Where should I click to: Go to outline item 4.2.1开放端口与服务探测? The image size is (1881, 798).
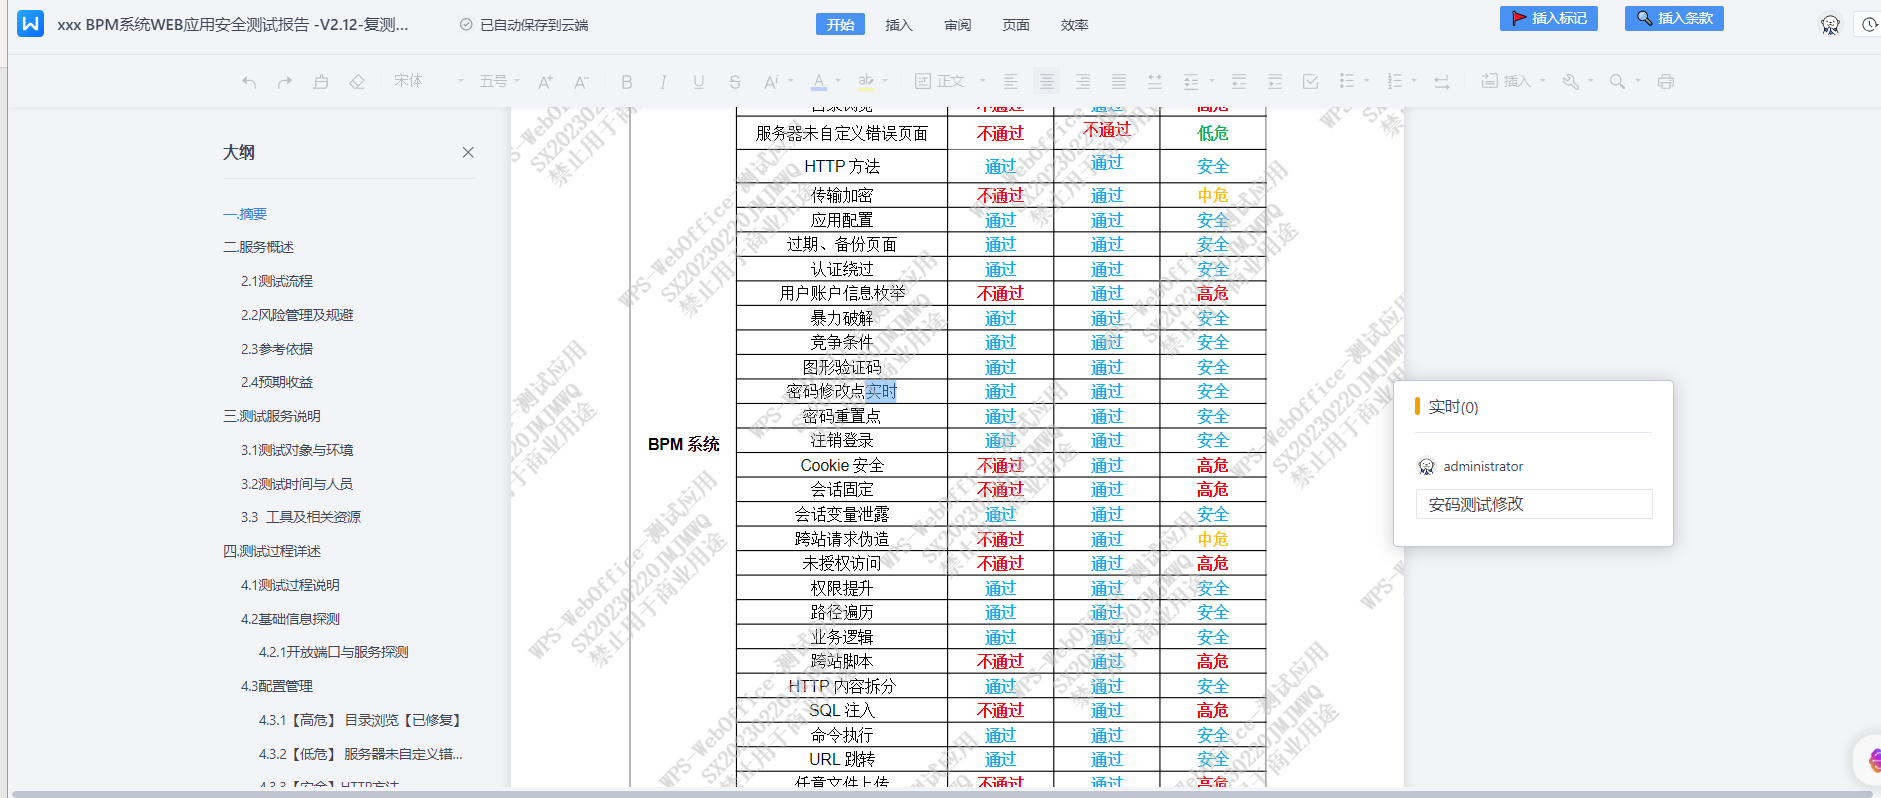tap(334, 652)
